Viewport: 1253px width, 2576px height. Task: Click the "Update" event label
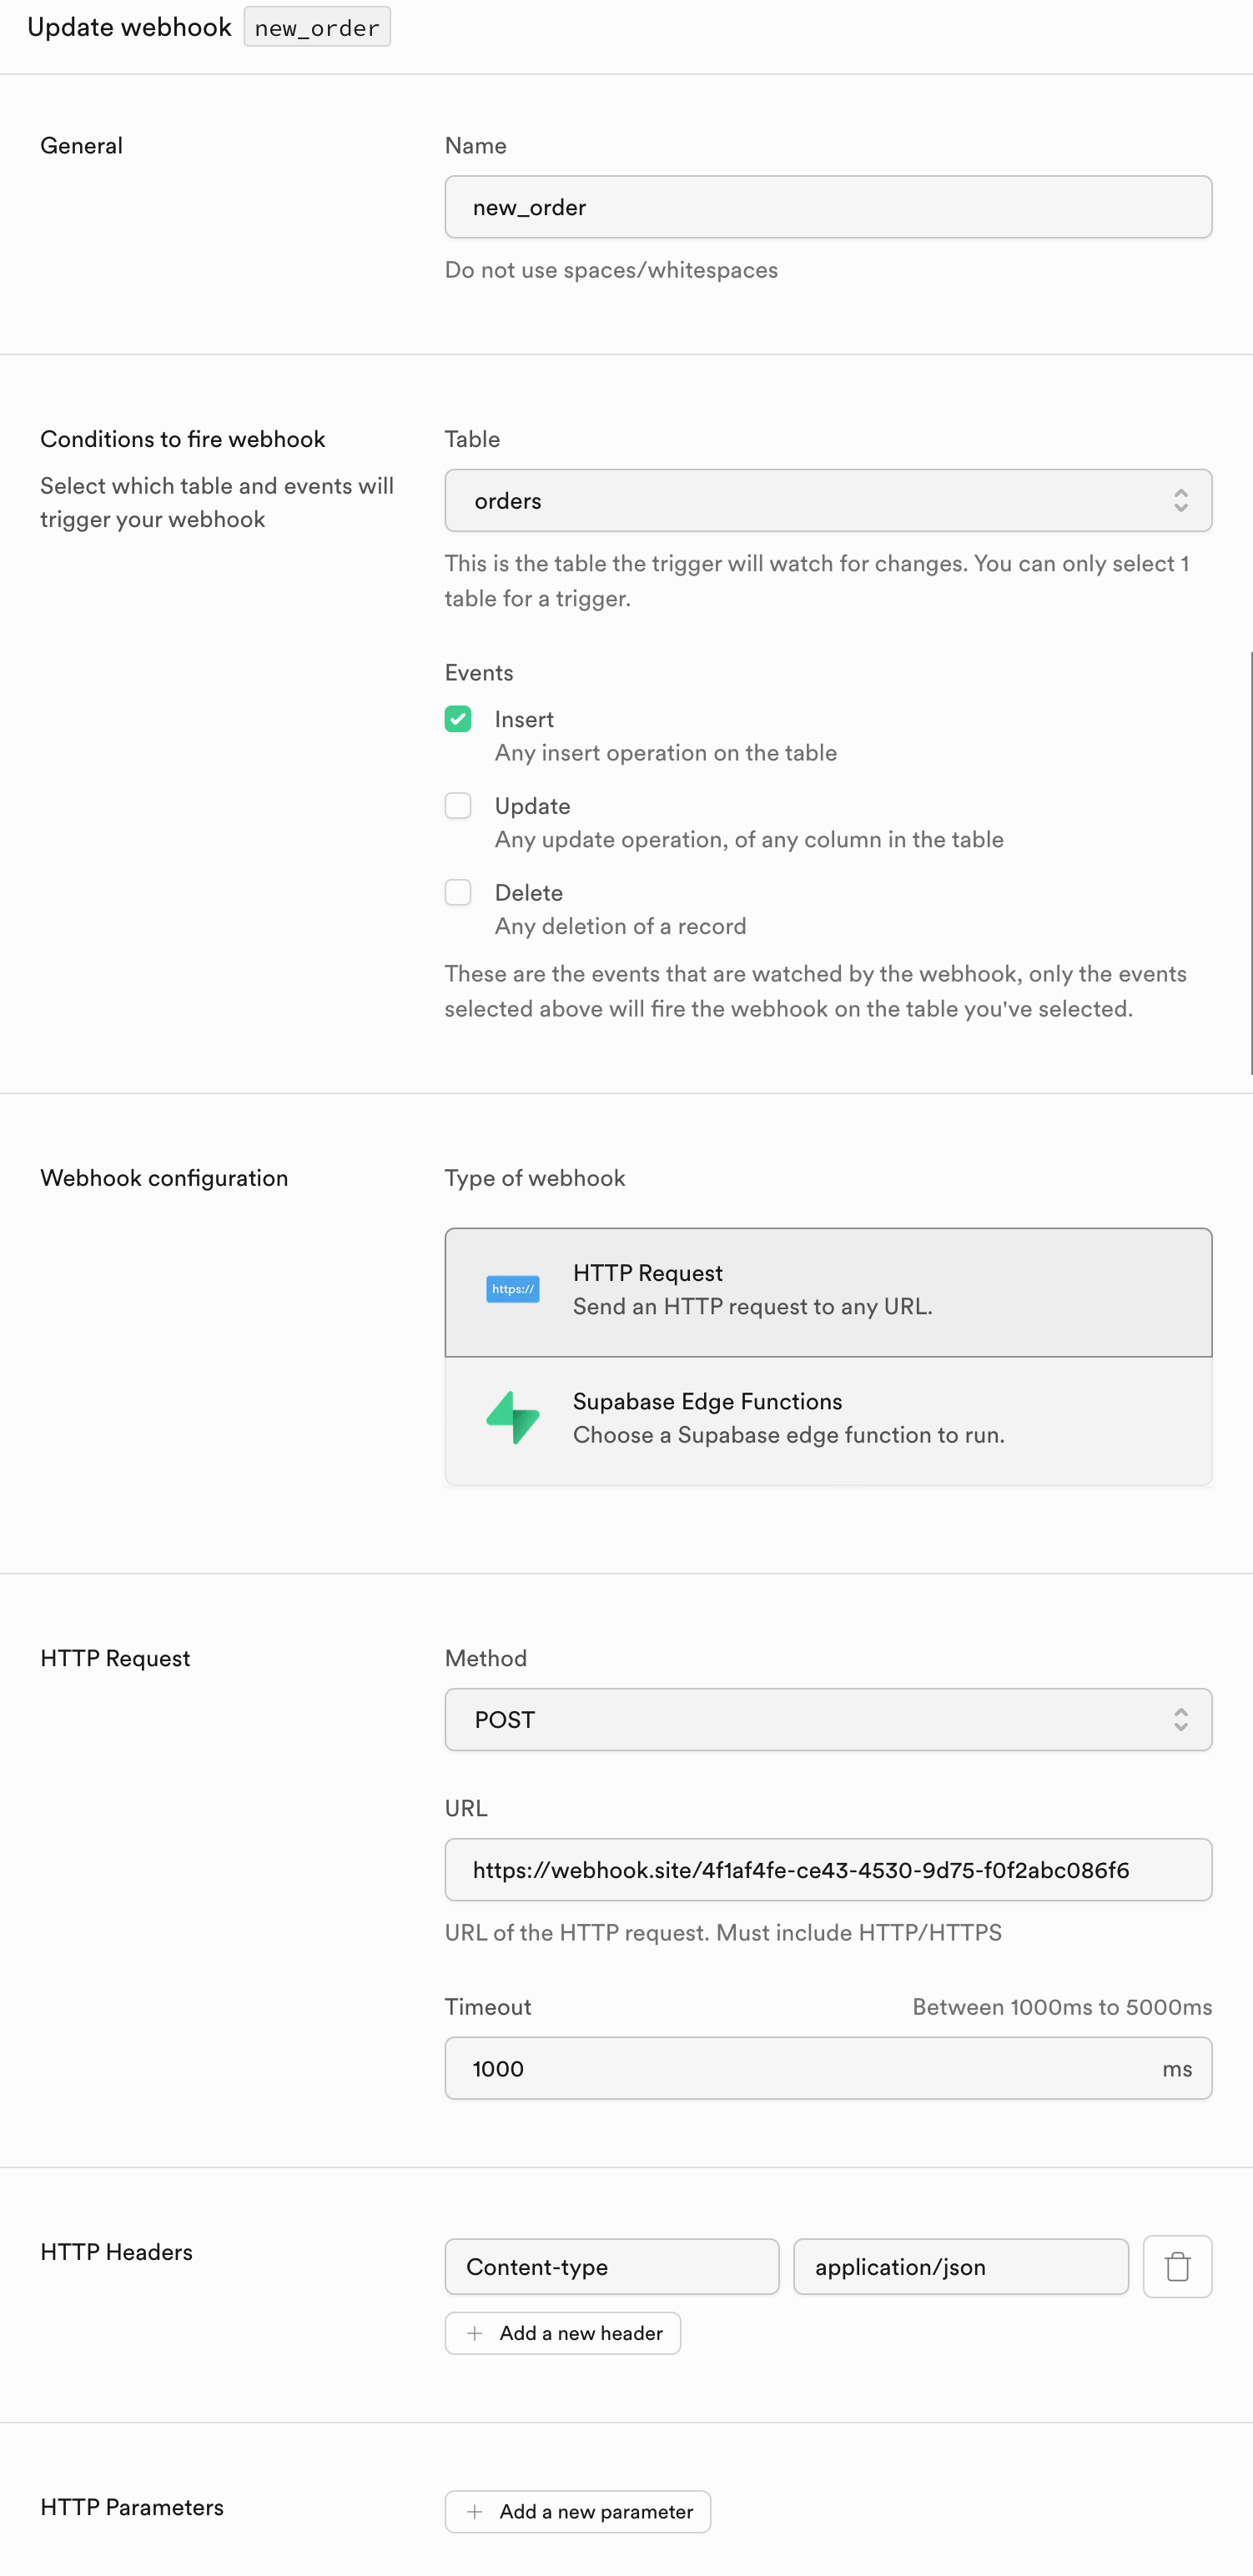click(x=533, y=806)
